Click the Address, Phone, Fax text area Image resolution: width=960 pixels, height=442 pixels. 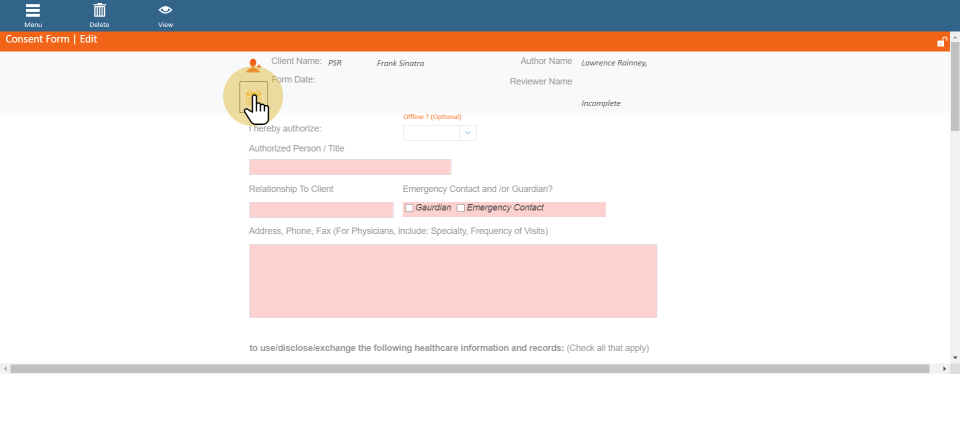click(452, 281)
